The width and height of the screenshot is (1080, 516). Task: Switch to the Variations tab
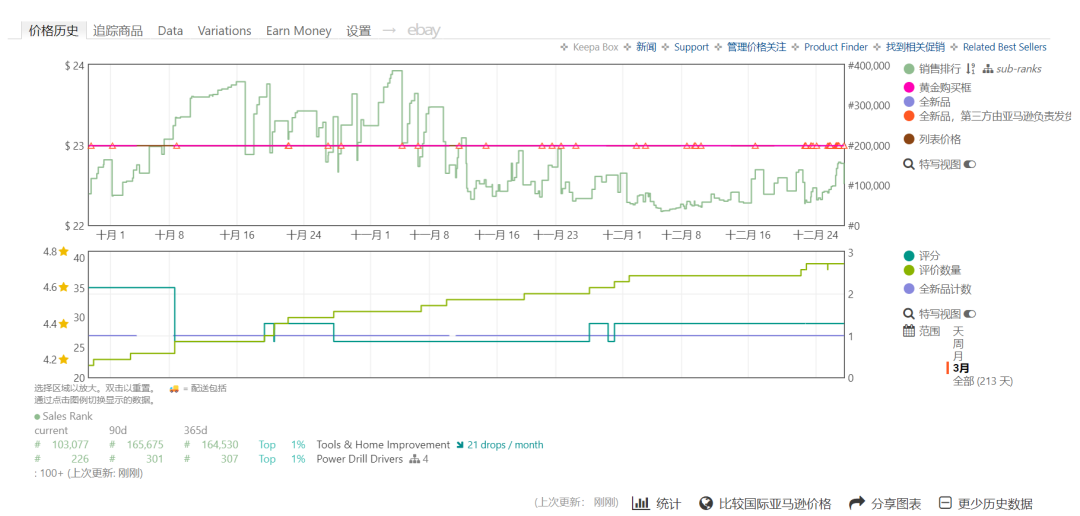[224, 31]
